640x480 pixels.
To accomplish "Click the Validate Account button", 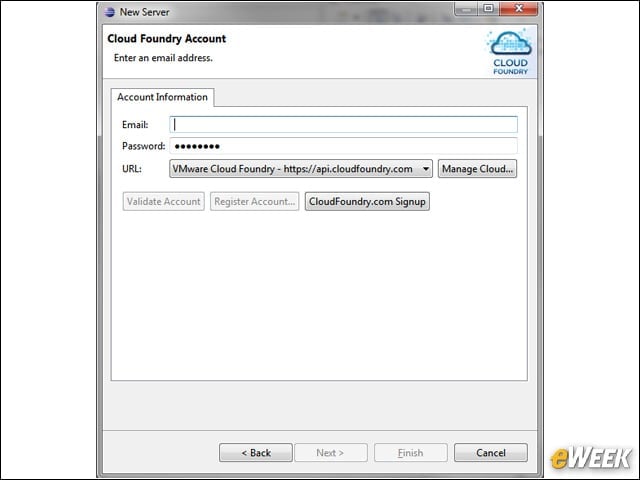I will point(163,202).
